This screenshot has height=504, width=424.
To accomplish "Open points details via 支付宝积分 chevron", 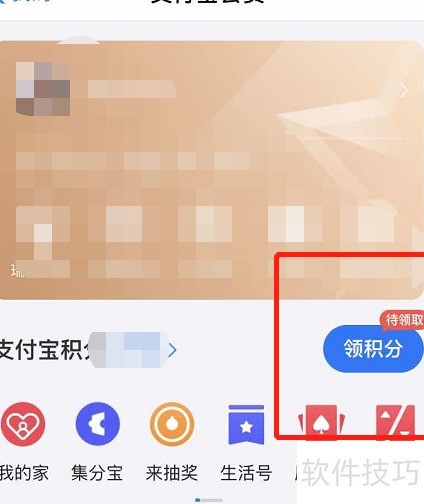I will click(172, 350).
